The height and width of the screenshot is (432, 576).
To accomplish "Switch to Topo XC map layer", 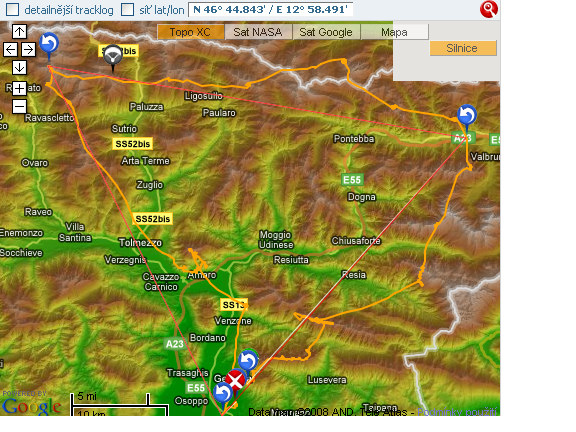I will coord(190,32).
